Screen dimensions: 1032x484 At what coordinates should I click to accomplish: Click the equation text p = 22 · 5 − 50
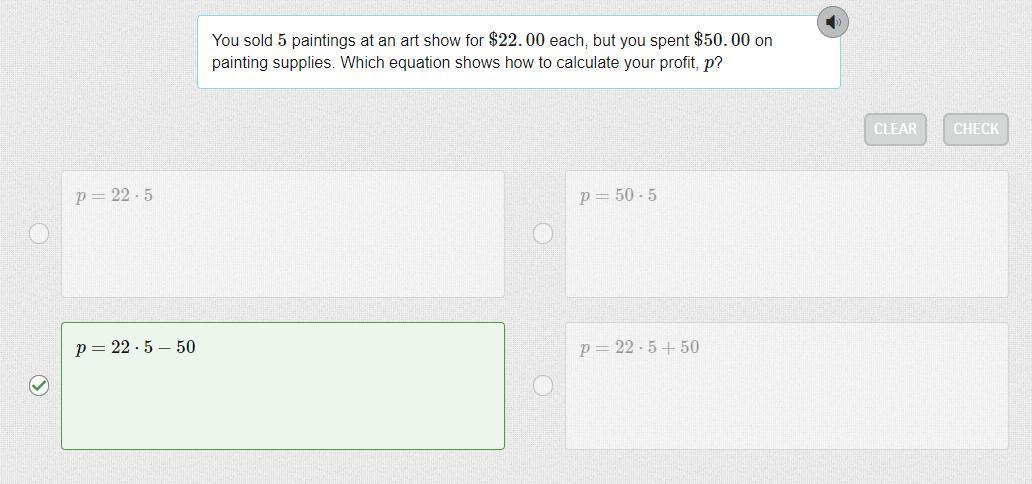tap(136, 347)
